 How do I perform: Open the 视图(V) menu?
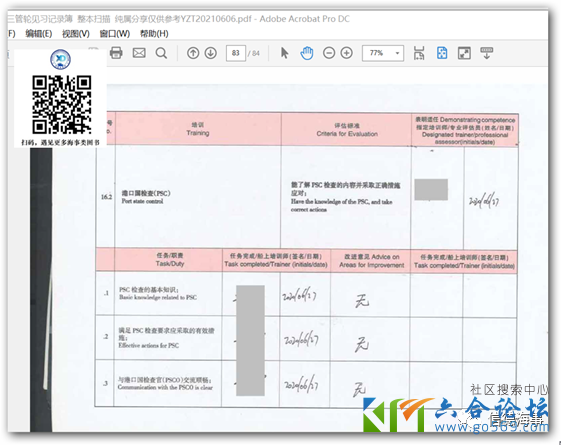75,34
